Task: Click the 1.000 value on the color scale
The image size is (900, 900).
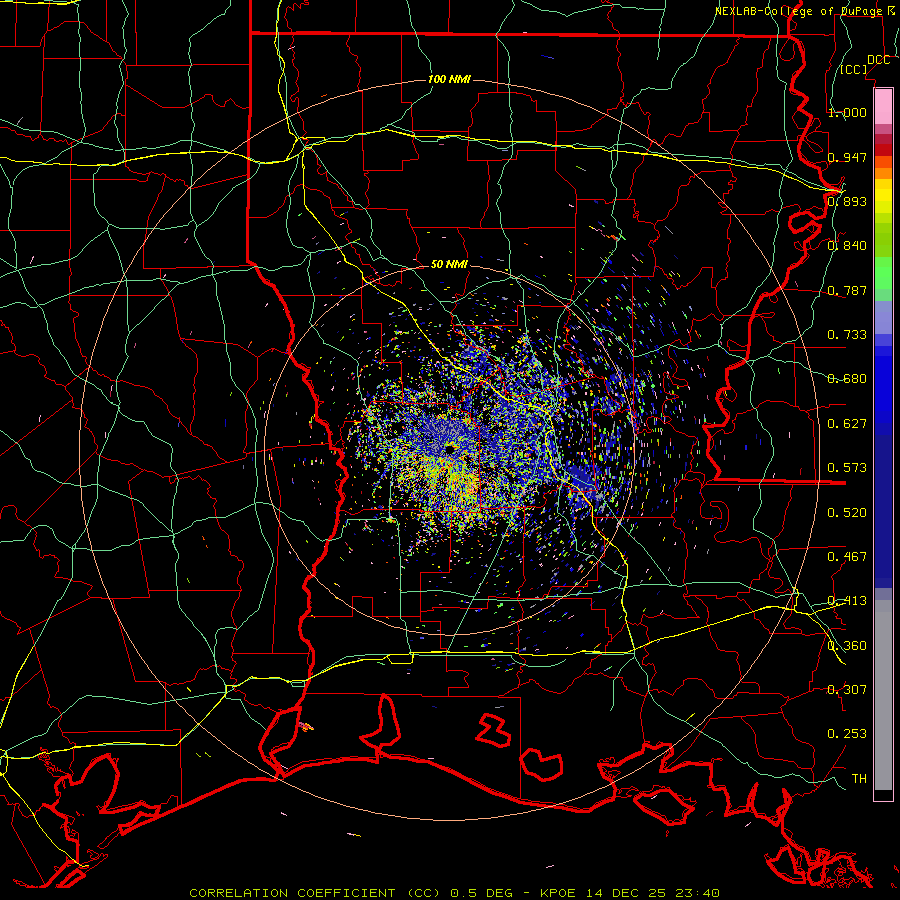Action: tap(847, 112)
